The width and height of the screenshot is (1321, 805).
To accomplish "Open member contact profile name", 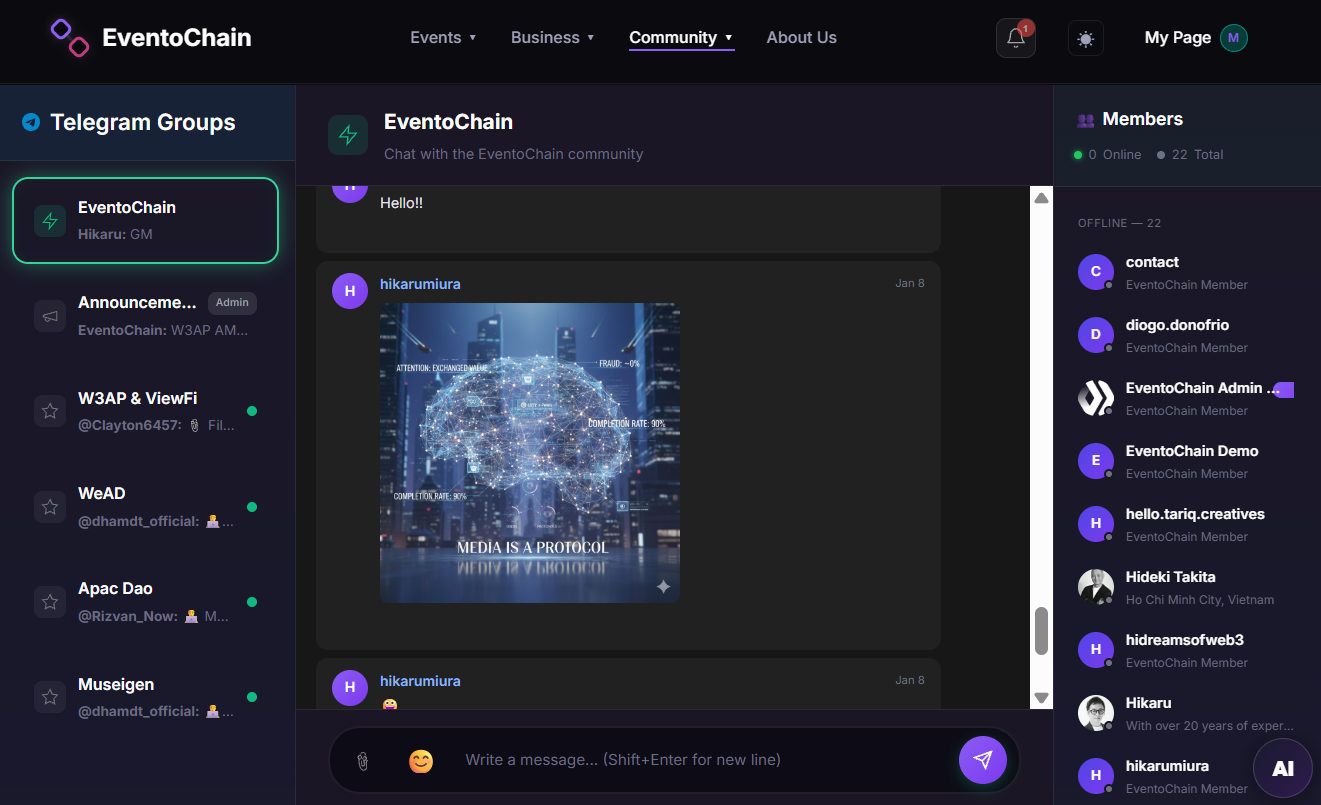I will pyautogui.click(x=1152, y=262).
